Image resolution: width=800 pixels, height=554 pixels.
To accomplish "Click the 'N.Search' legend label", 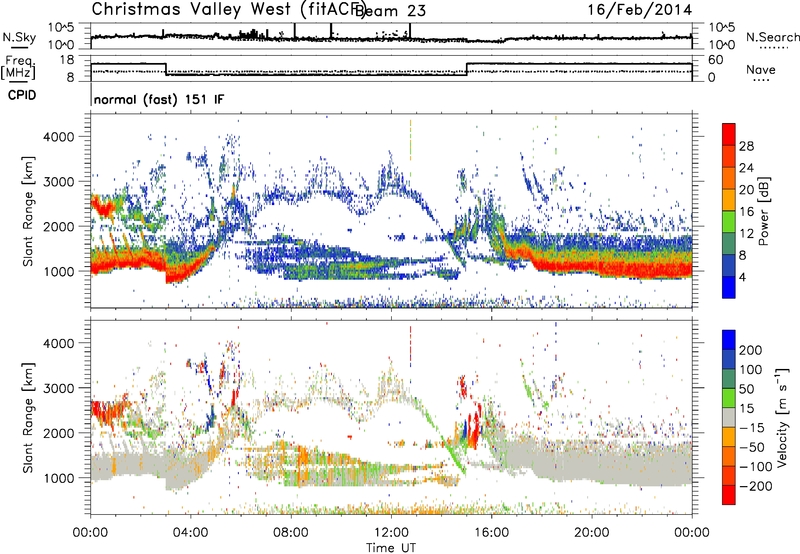I will point(772,37).
